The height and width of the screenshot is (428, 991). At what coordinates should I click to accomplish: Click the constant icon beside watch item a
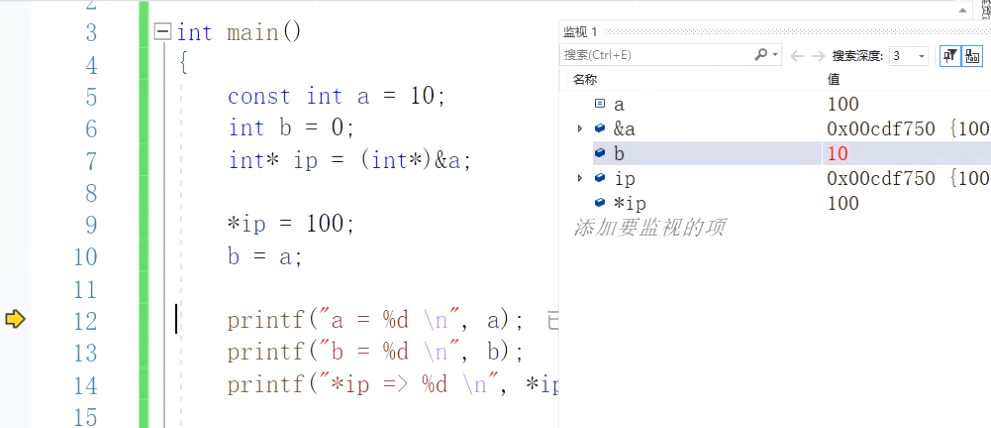(600, 103)
